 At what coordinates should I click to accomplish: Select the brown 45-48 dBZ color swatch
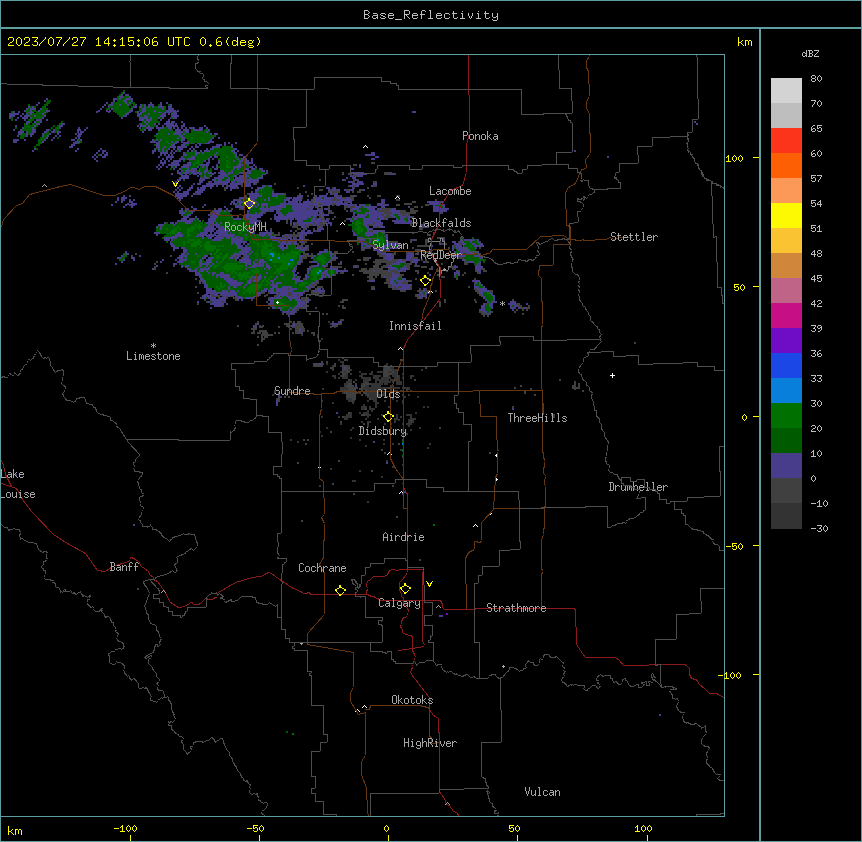pos(786,266)
